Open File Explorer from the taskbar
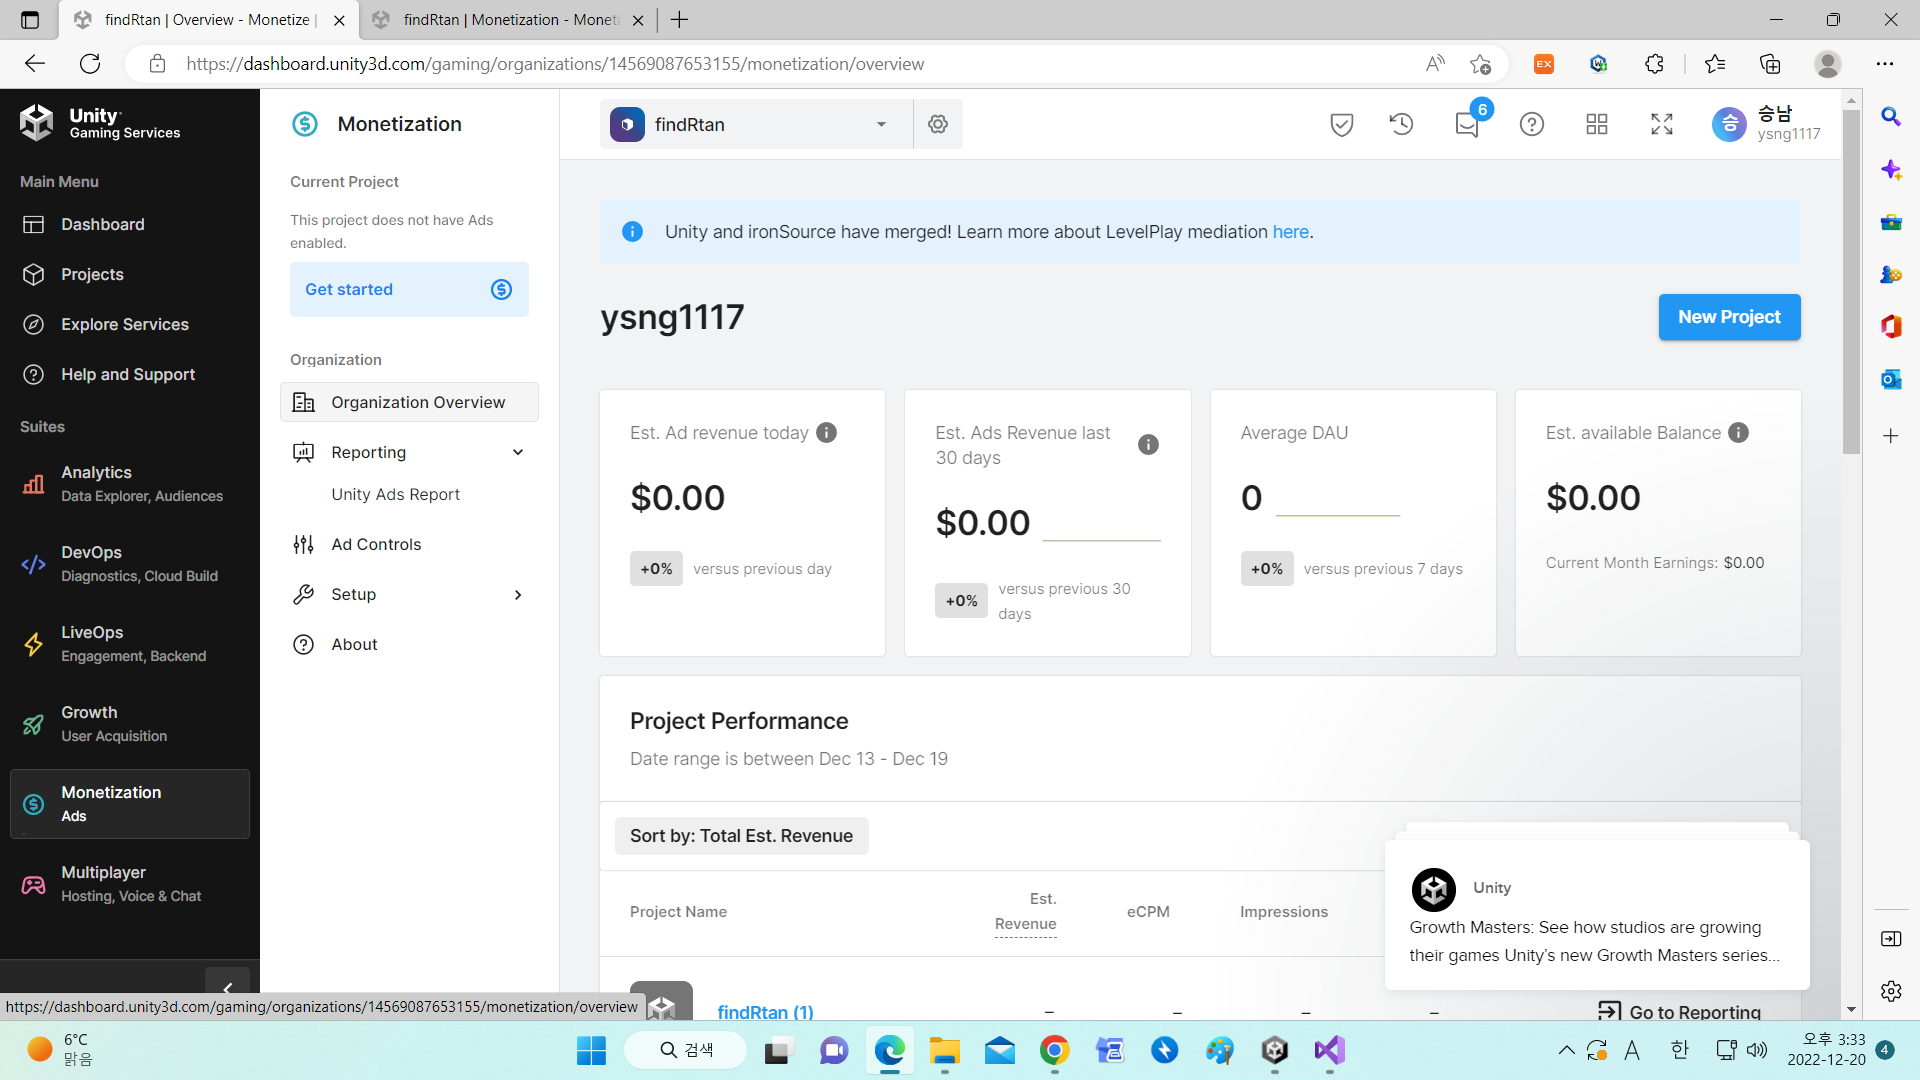This screenshot has height=1080, width=1920. 945,1050
